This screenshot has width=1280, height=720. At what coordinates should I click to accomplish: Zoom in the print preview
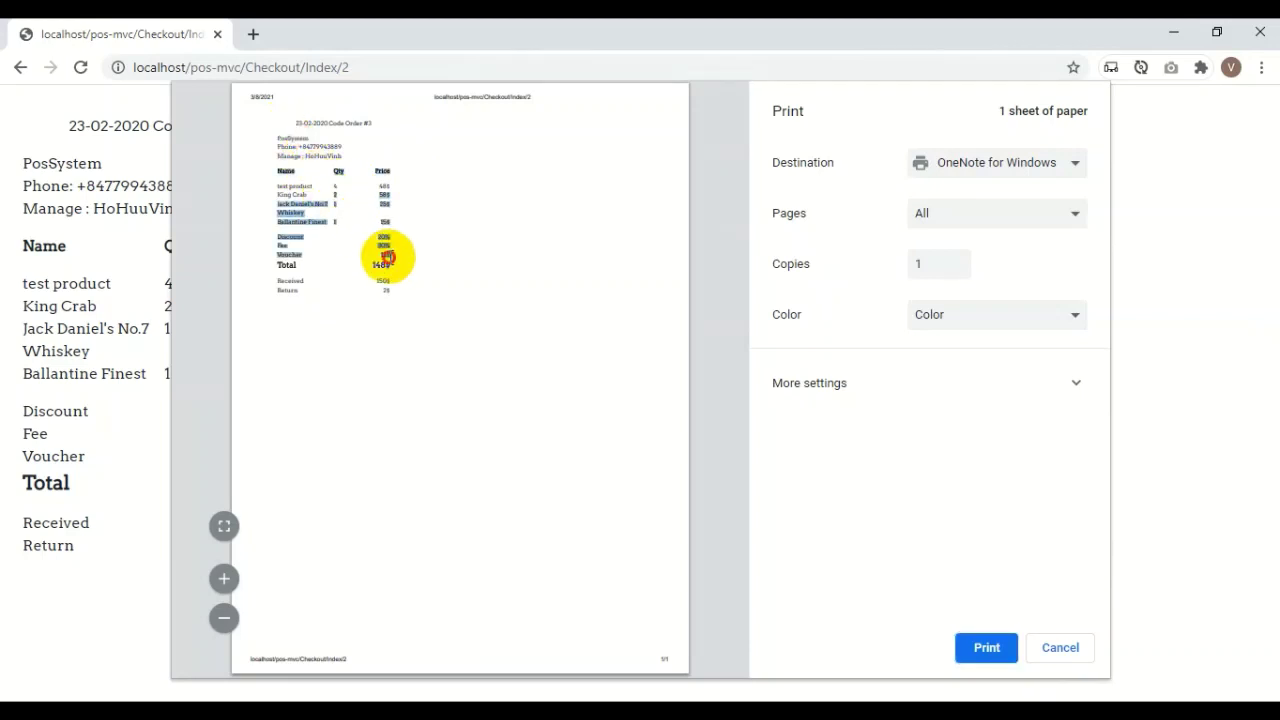click(224, 578)
